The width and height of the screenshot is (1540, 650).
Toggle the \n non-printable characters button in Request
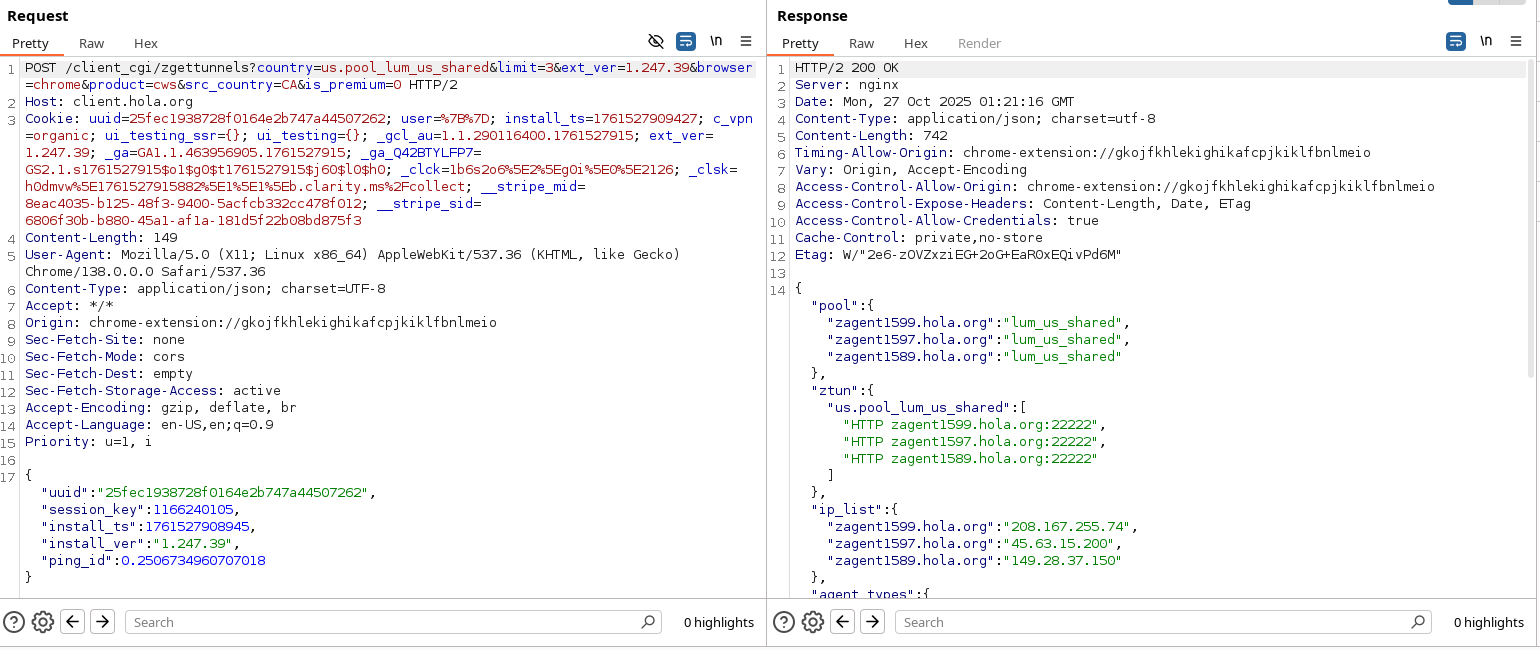716,41
